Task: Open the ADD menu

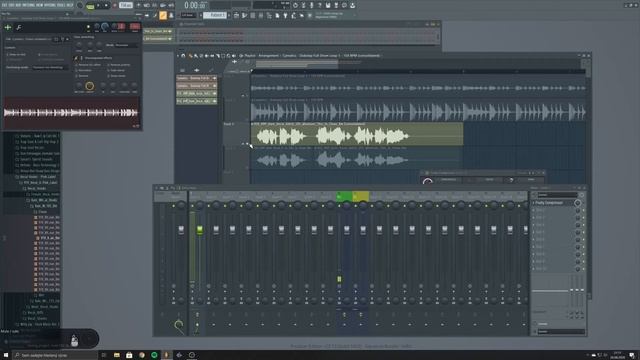Action: [x=18, y=5]
